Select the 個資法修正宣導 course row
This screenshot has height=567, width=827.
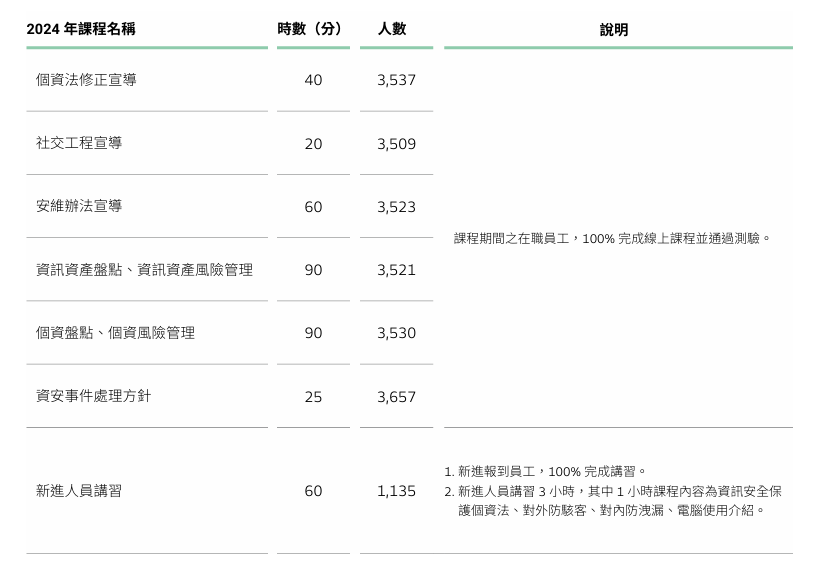86,80
